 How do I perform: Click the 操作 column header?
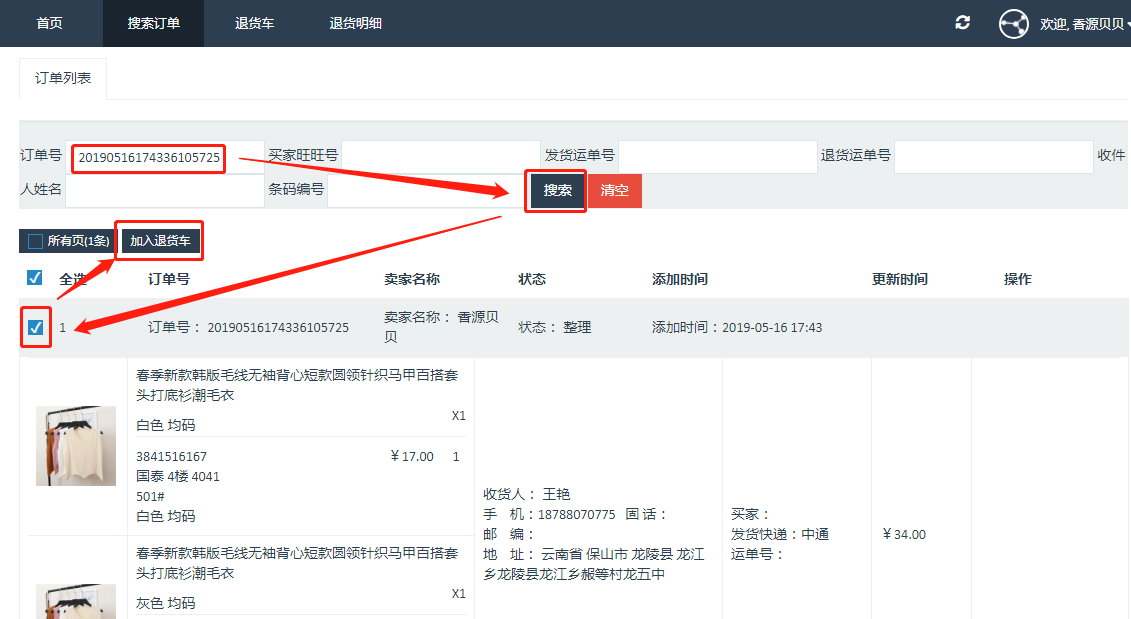pyautogui.click(x=1018, y=279)
